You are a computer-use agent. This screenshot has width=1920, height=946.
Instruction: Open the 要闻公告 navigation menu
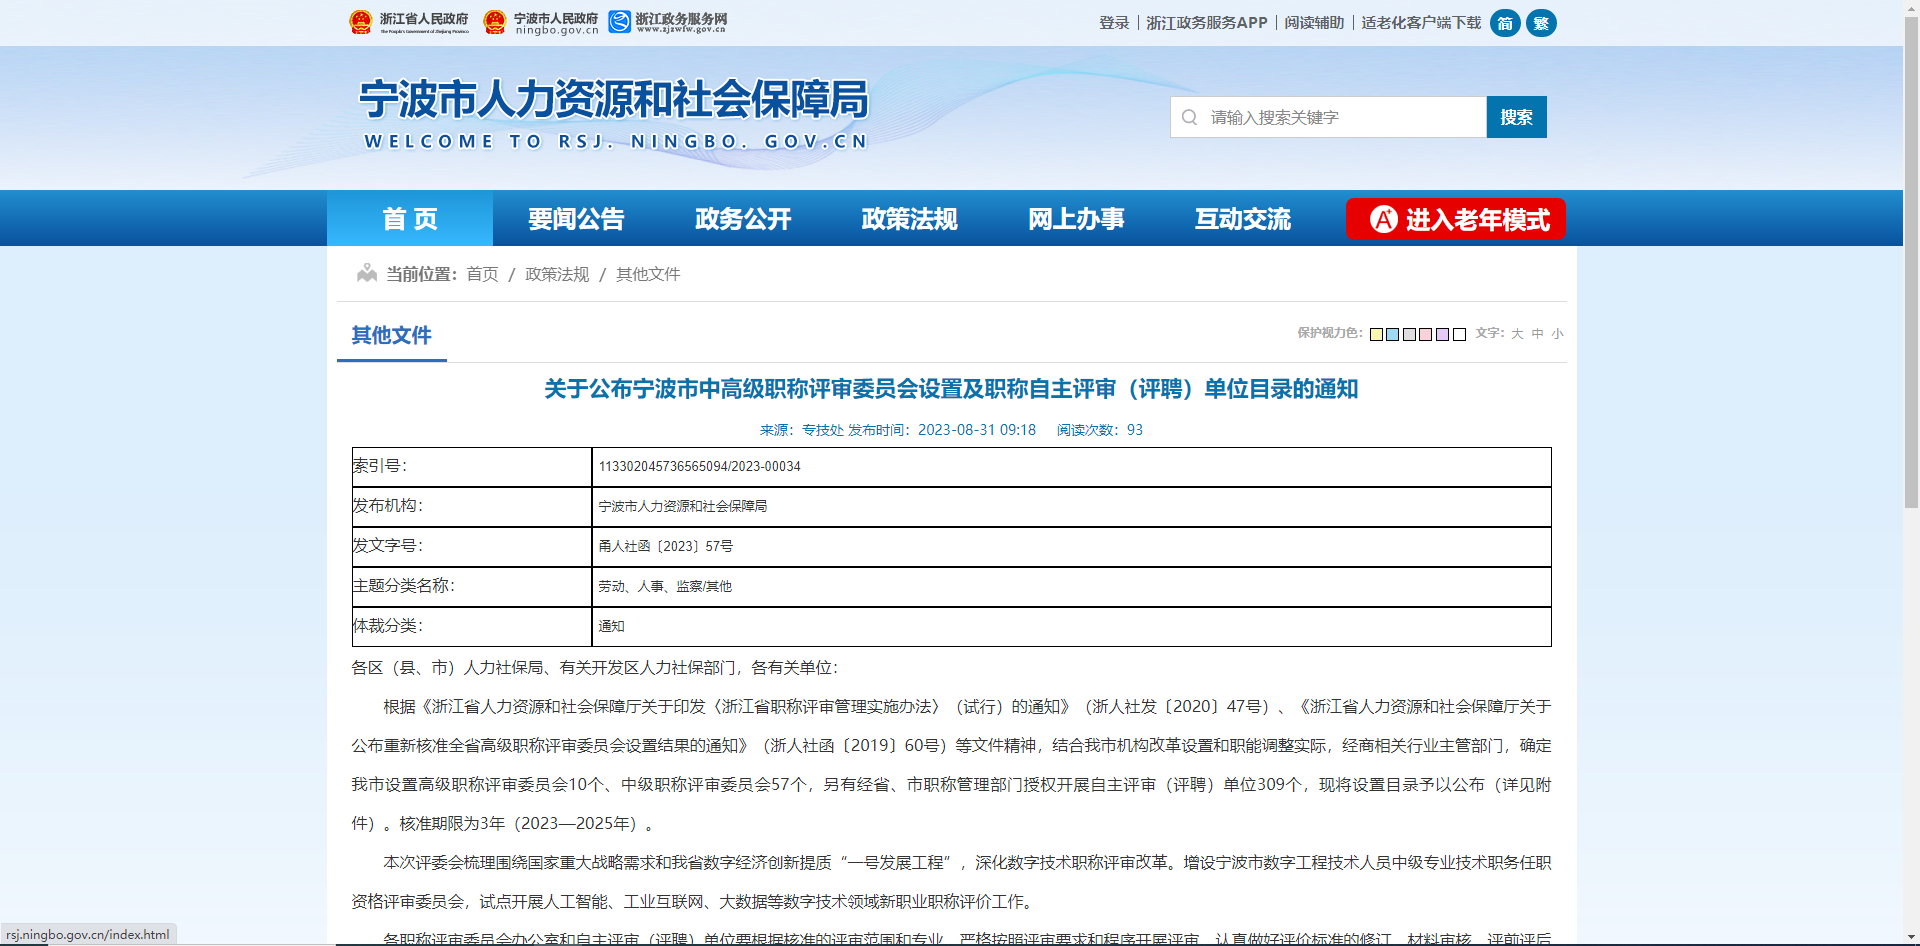point(576,219)
